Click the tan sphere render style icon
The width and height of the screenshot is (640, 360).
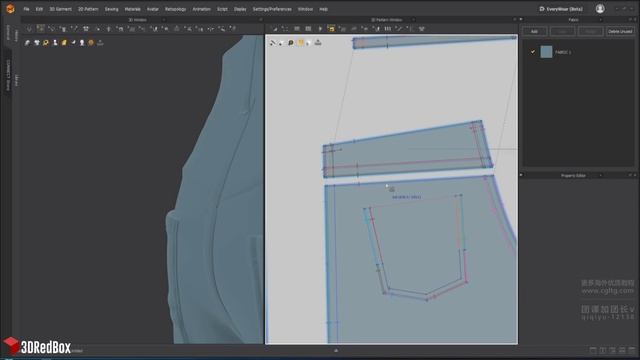pyautogui.click(x=91, y=42)
